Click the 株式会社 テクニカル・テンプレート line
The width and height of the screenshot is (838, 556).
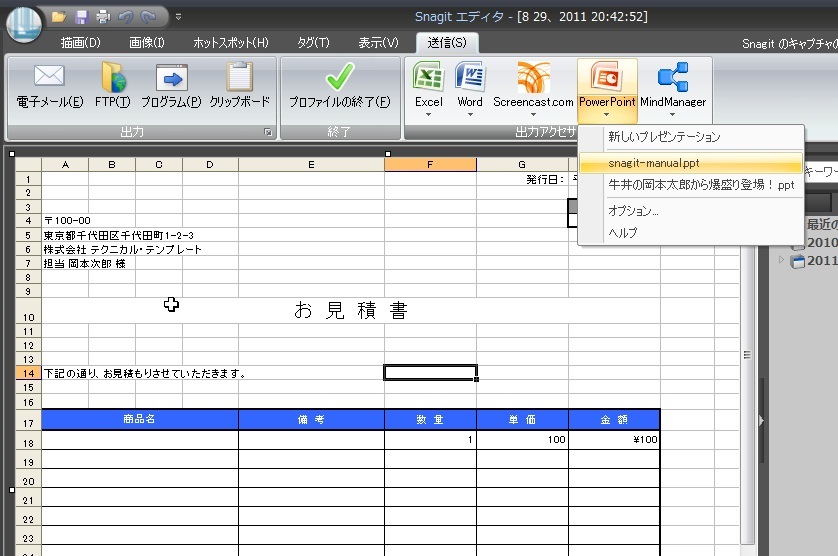[x=122, y=250]
